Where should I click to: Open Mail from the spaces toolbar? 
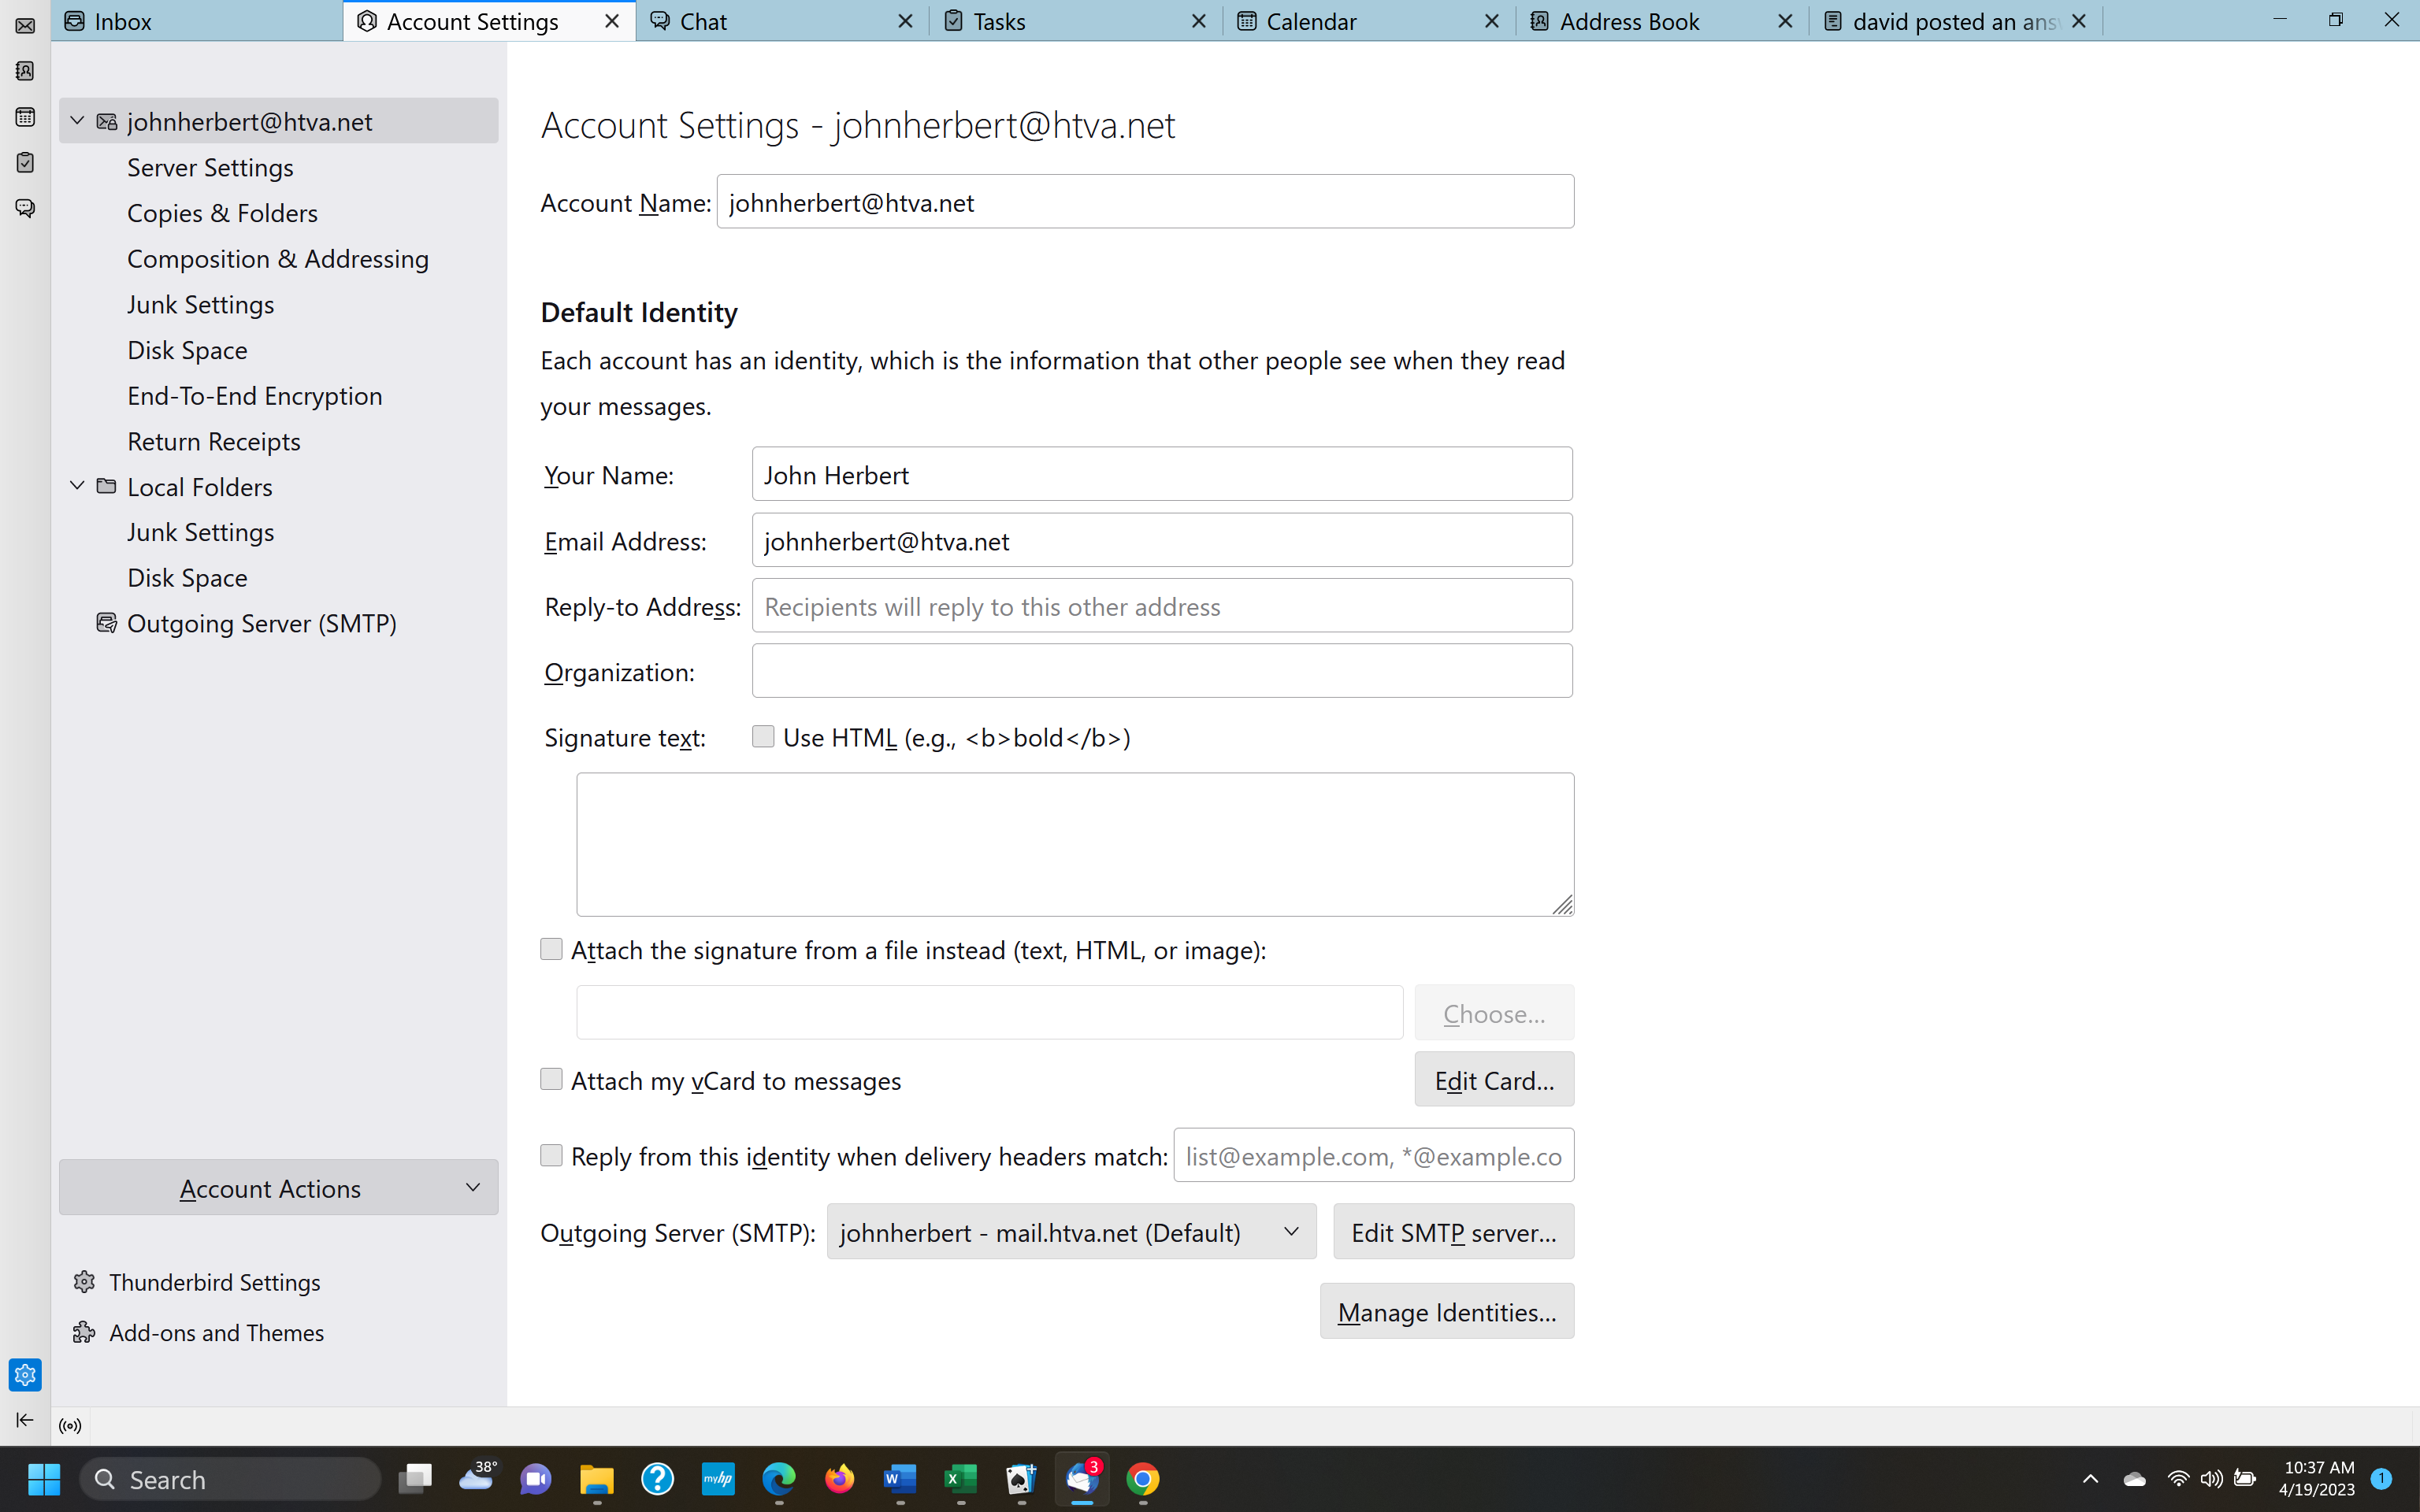pyautogui.click(x=25, y=25)
